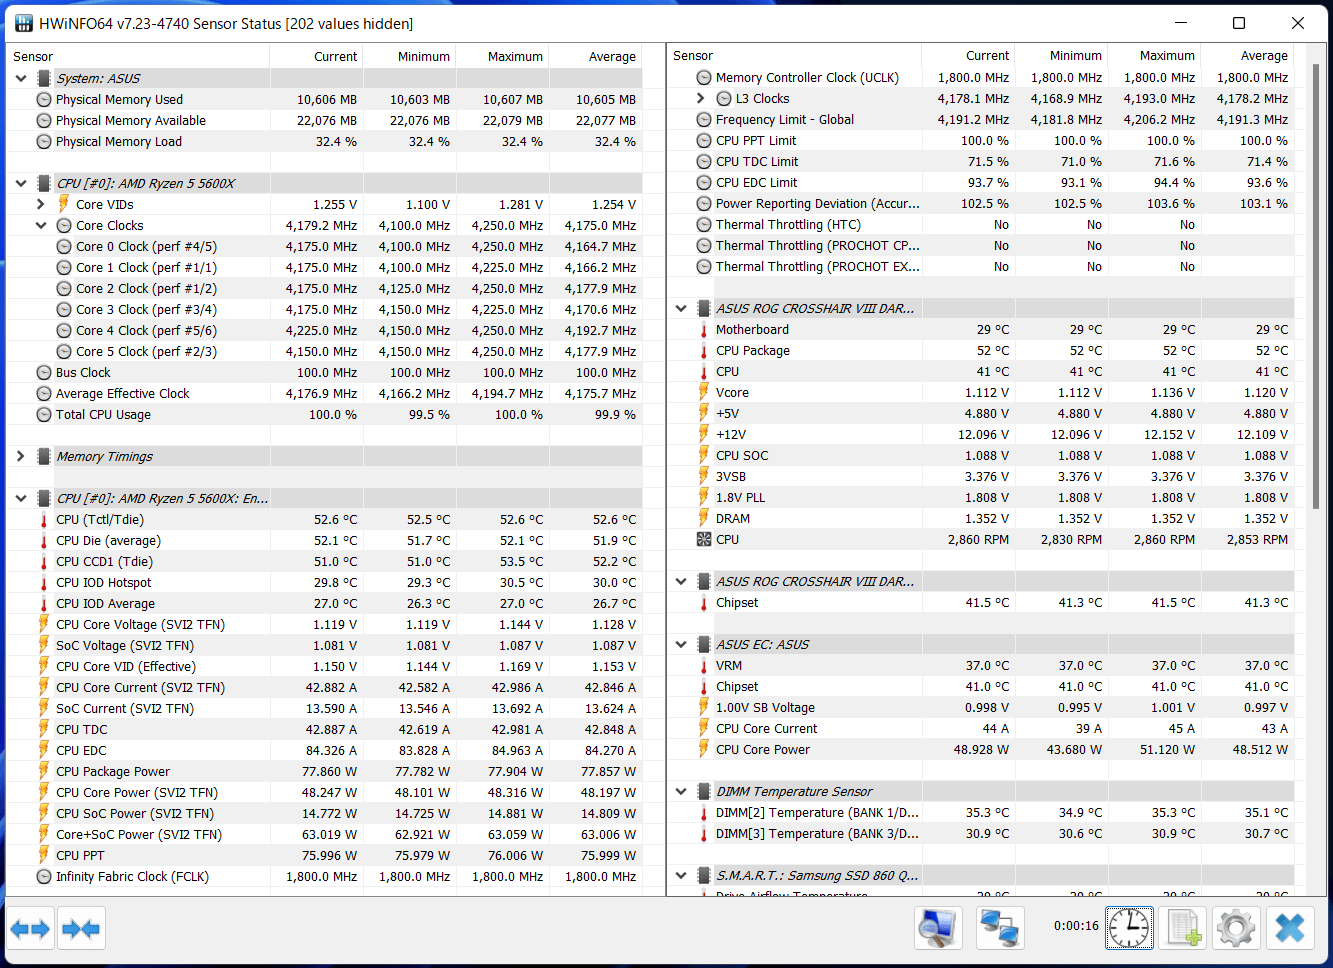Click the Motherboard thermometer icon

703,330
